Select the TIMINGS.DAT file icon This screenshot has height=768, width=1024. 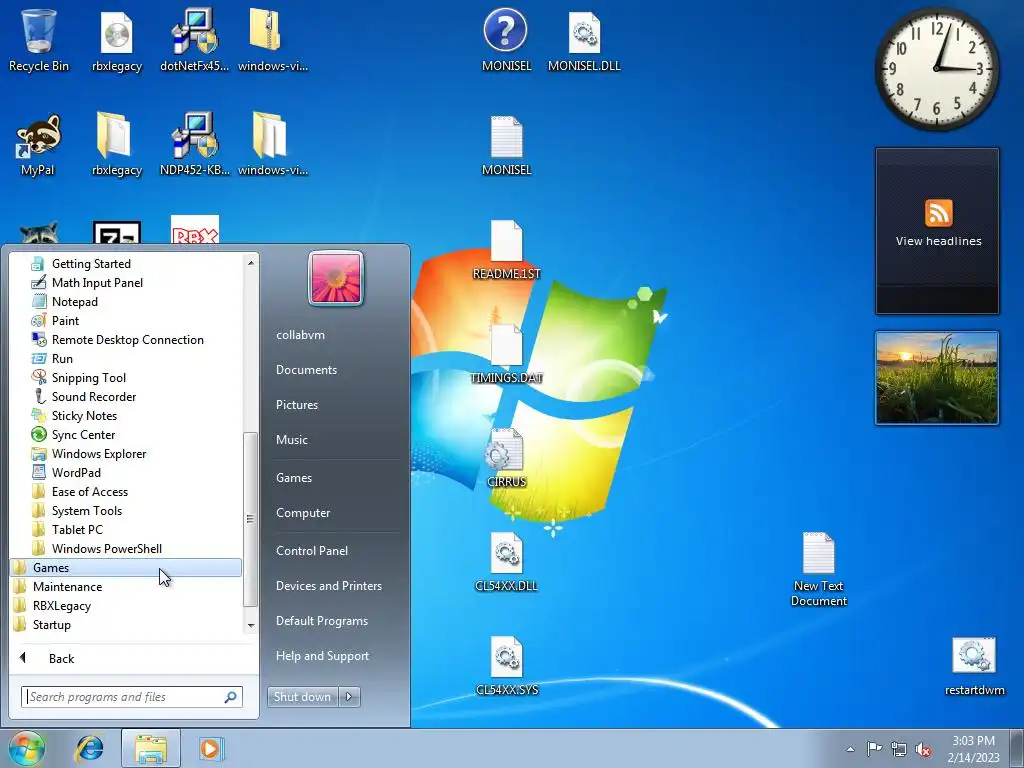pyautogui.click(x=506, y=353)
